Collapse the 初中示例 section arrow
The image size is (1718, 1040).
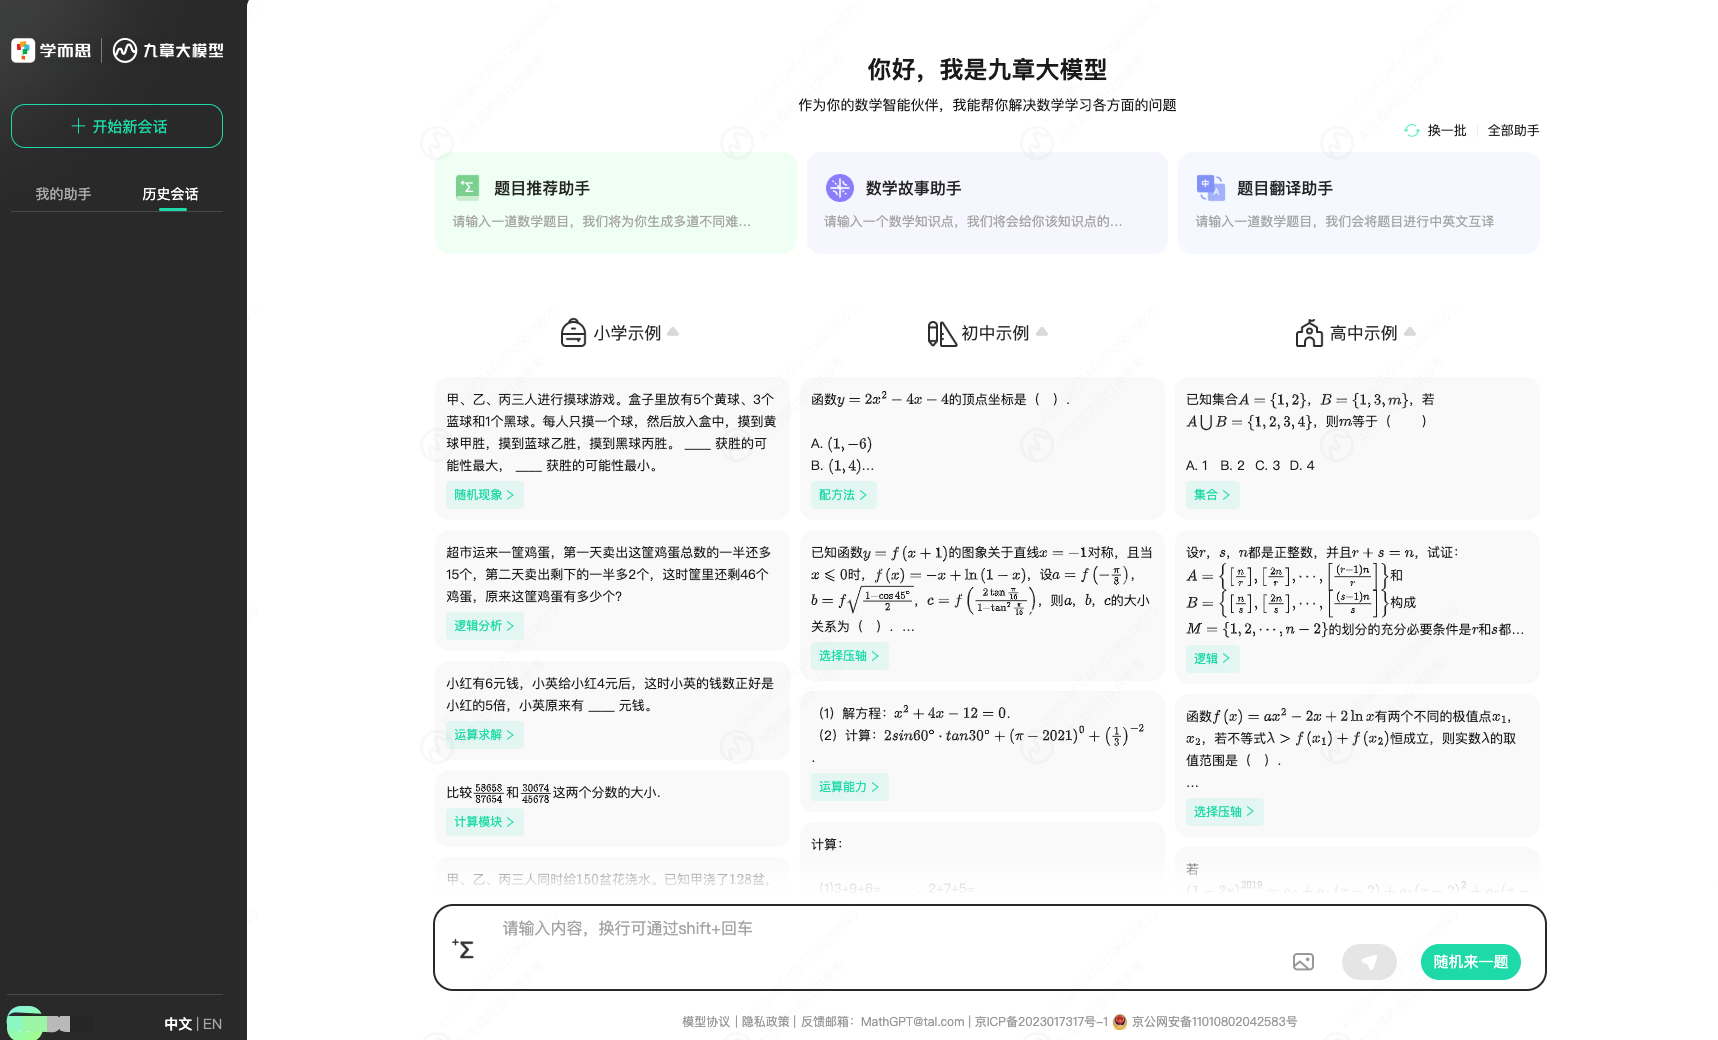click(x=1042, y=332)
